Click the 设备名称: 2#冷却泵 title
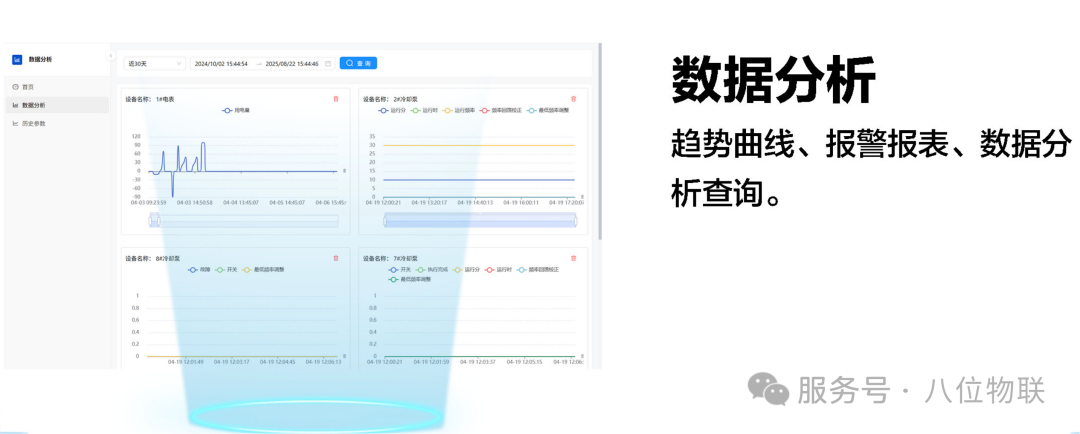The width and height of the screenshot is (1080, 434). click(x=390, y=99)
